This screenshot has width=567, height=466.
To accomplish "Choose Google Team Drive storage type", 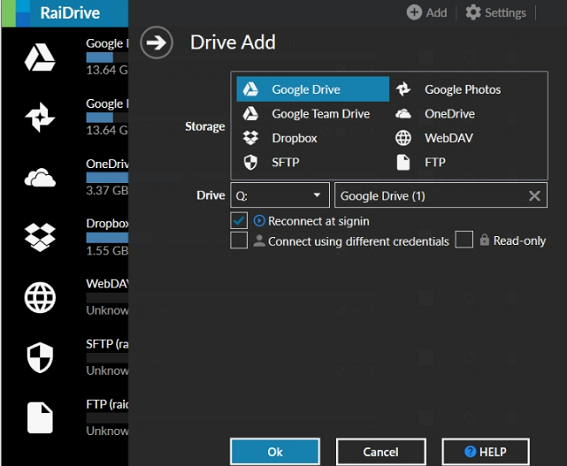I will tap(313, 114).
